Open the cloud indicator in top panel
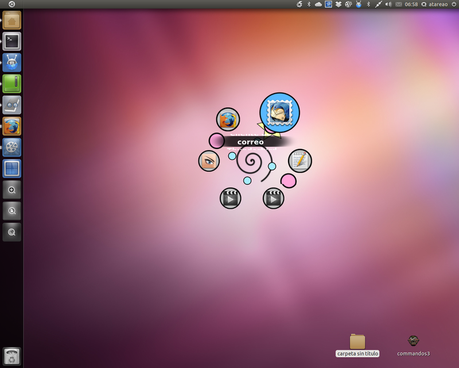This screenshot has height=368, width=459. click(x=318, y=4)
